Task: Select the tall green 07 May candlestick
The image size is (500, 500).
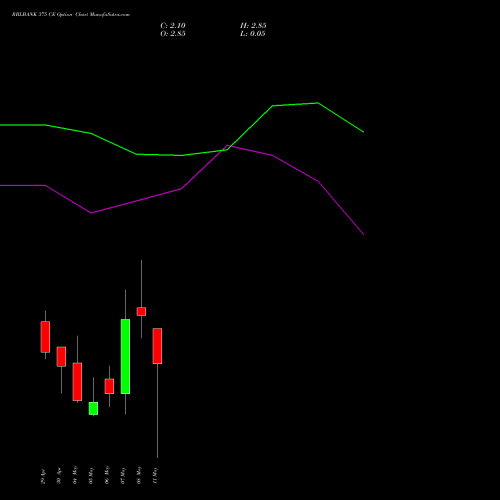Action: pos(125,357)
